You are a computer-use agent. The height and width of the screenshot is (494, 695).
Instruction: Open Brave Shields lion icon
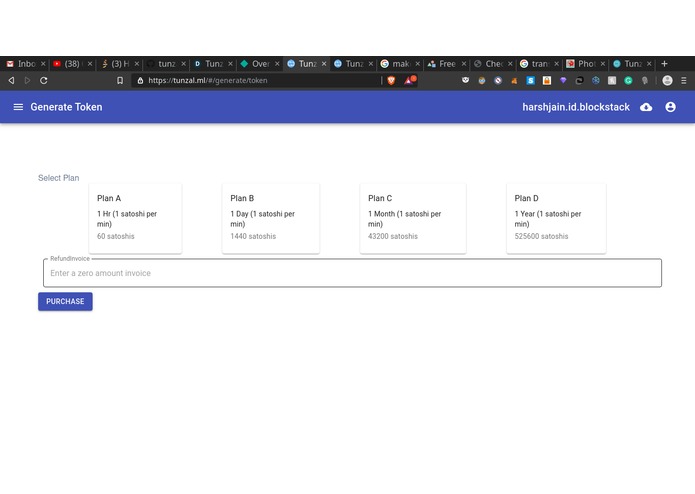391,80
